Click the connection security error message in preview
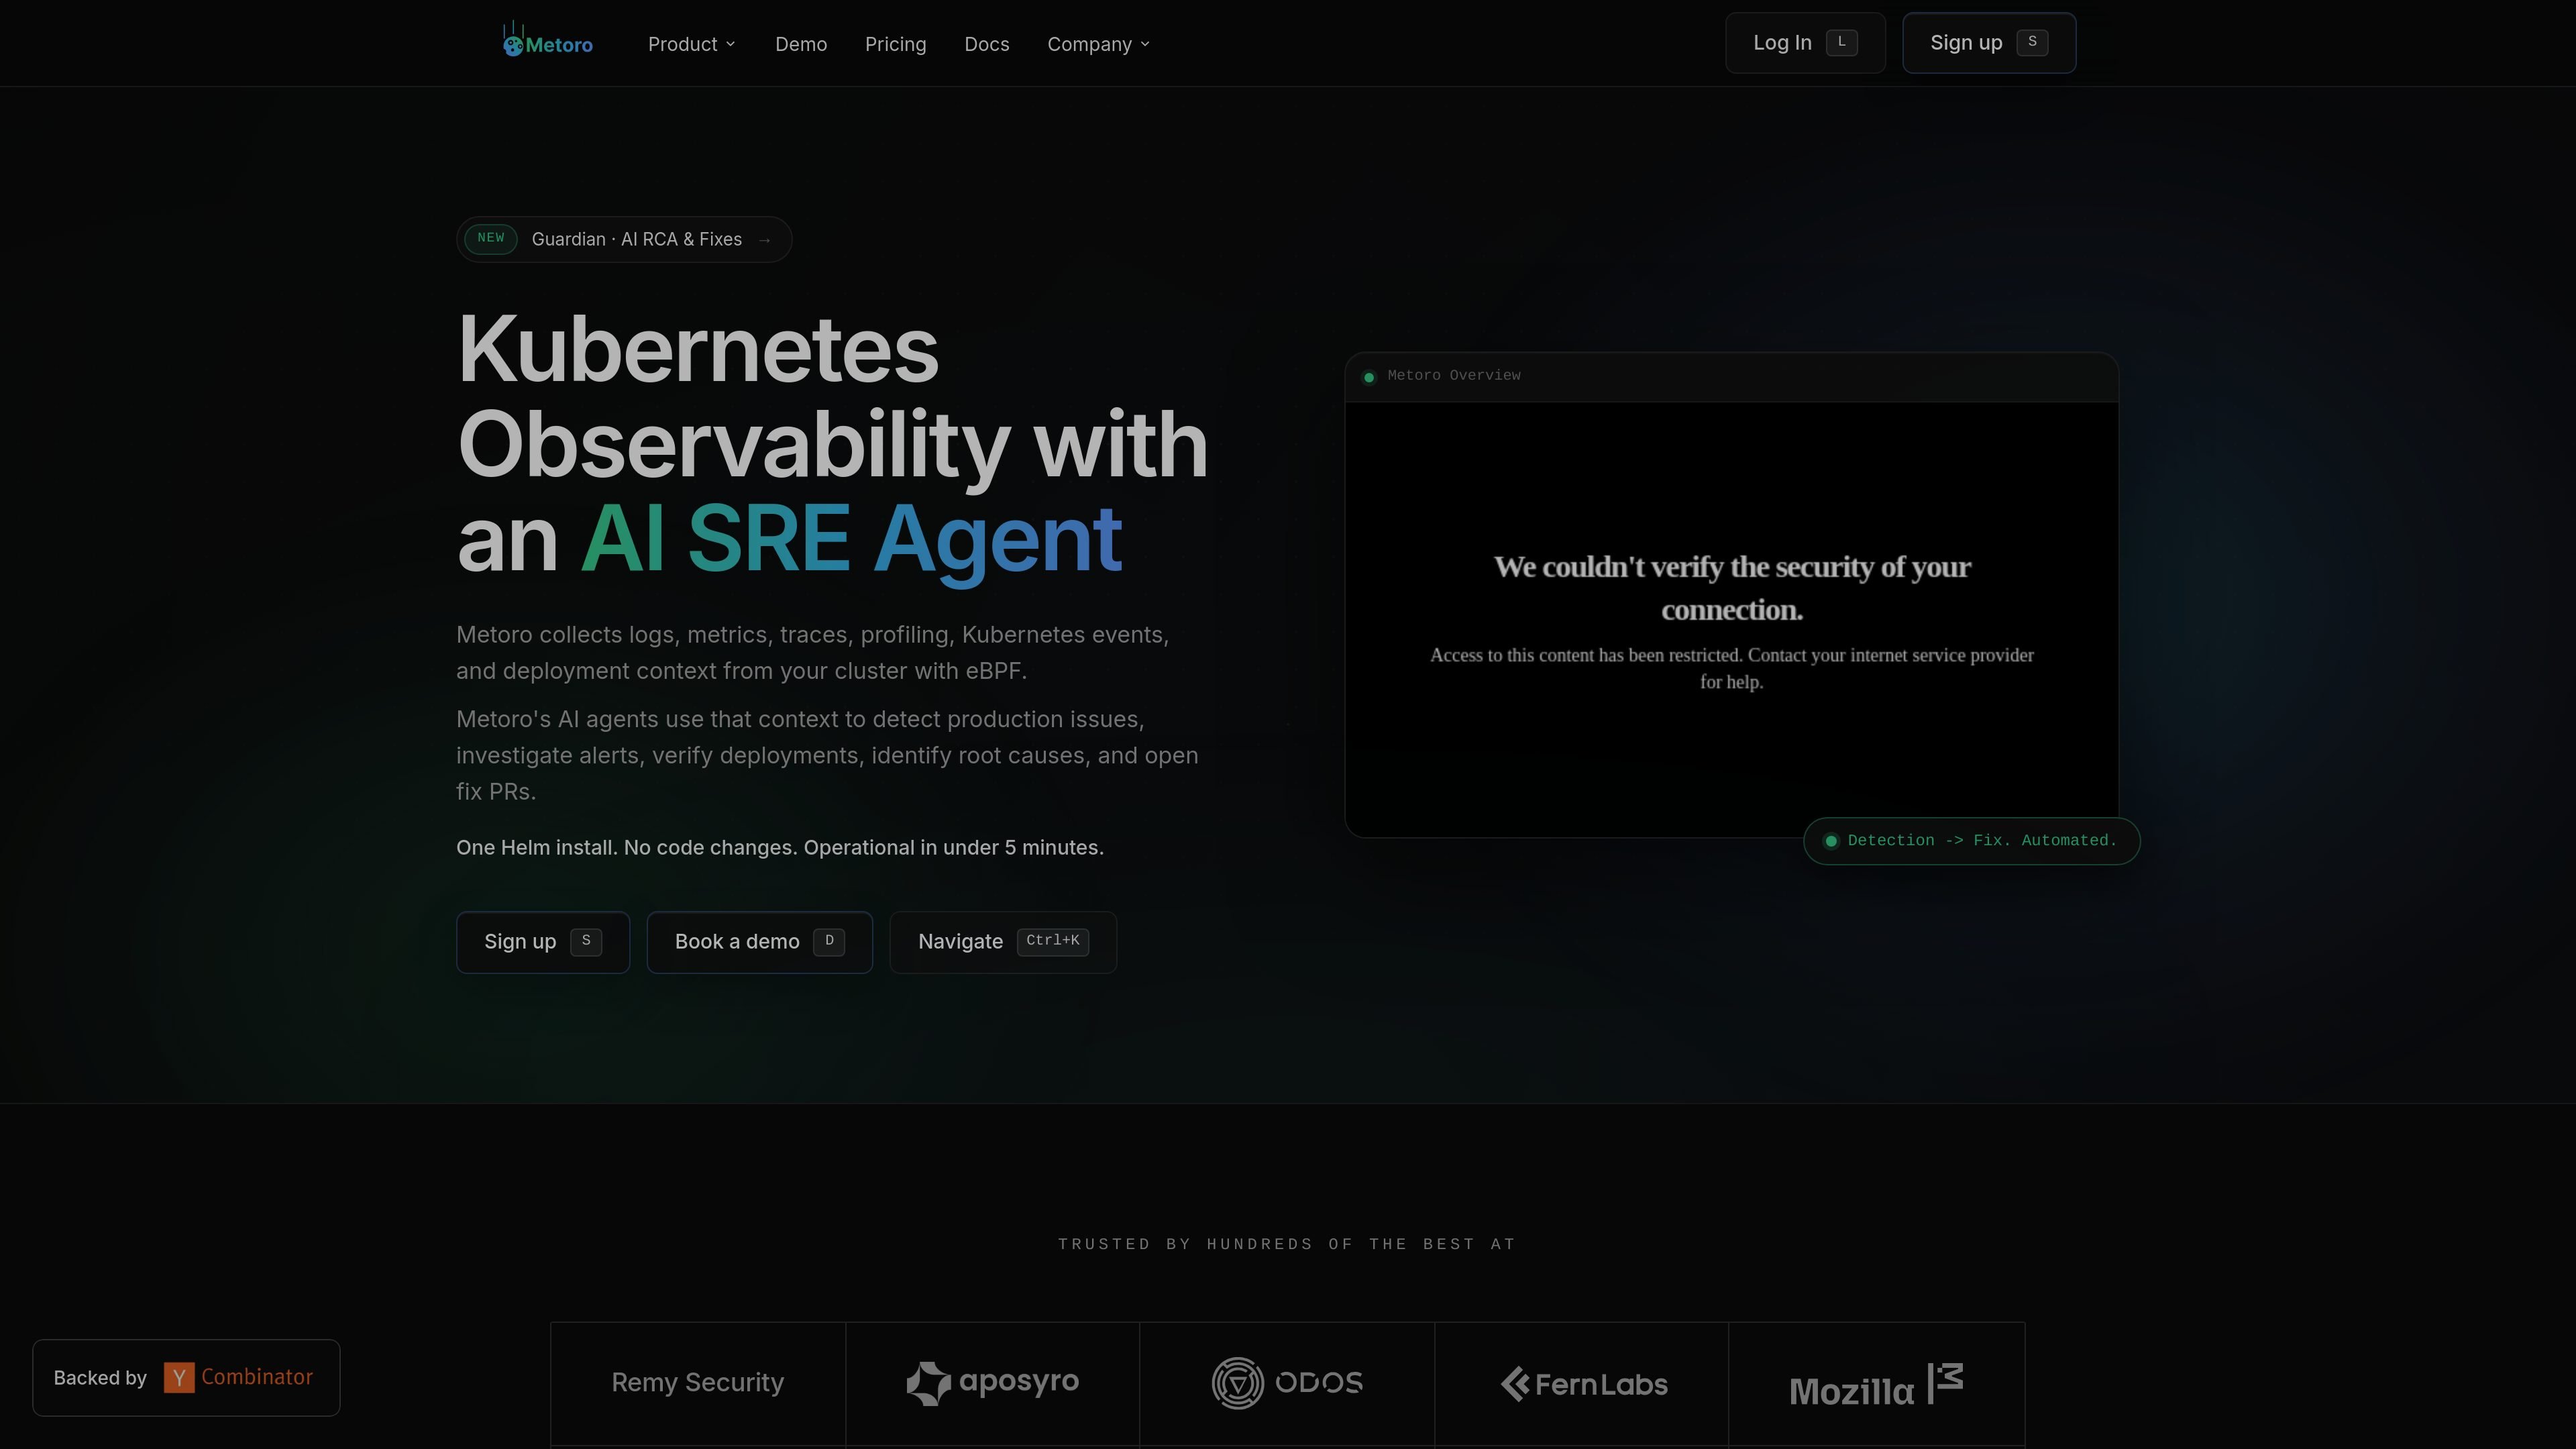Viewport: 2576px width, 1449px height. pos(1732,622)
